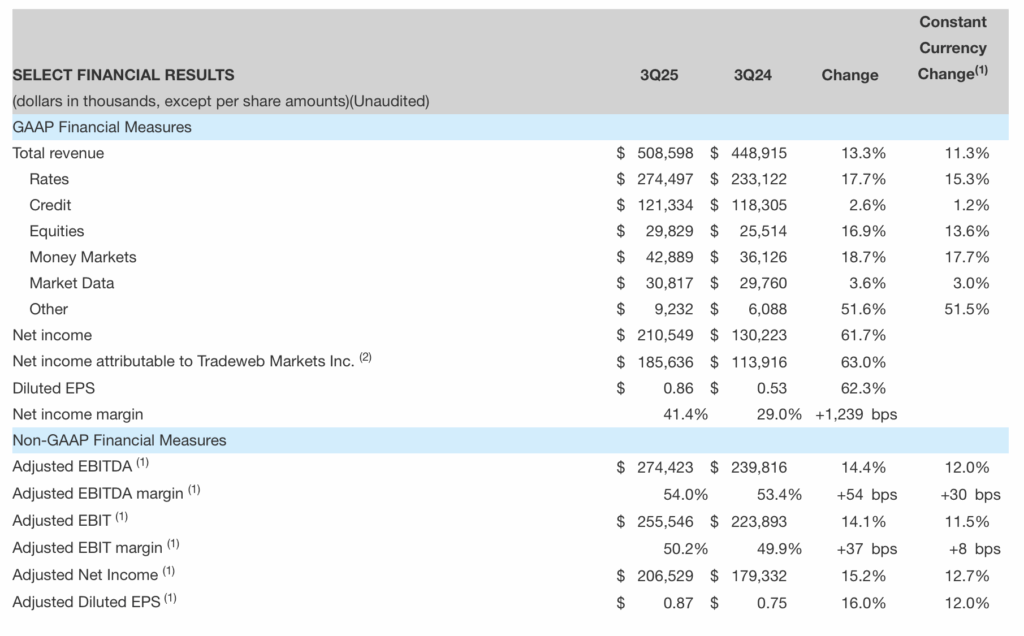Click the 3Q25 column header
The image size is (1024, 636).
[659, 75]
